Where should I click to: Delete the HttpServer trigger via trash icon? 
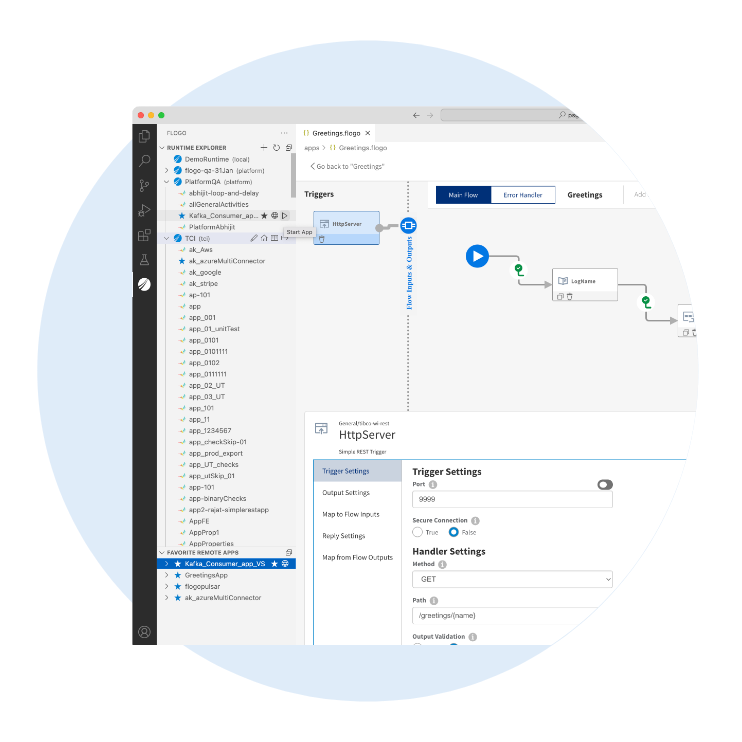tap(322, 239)
